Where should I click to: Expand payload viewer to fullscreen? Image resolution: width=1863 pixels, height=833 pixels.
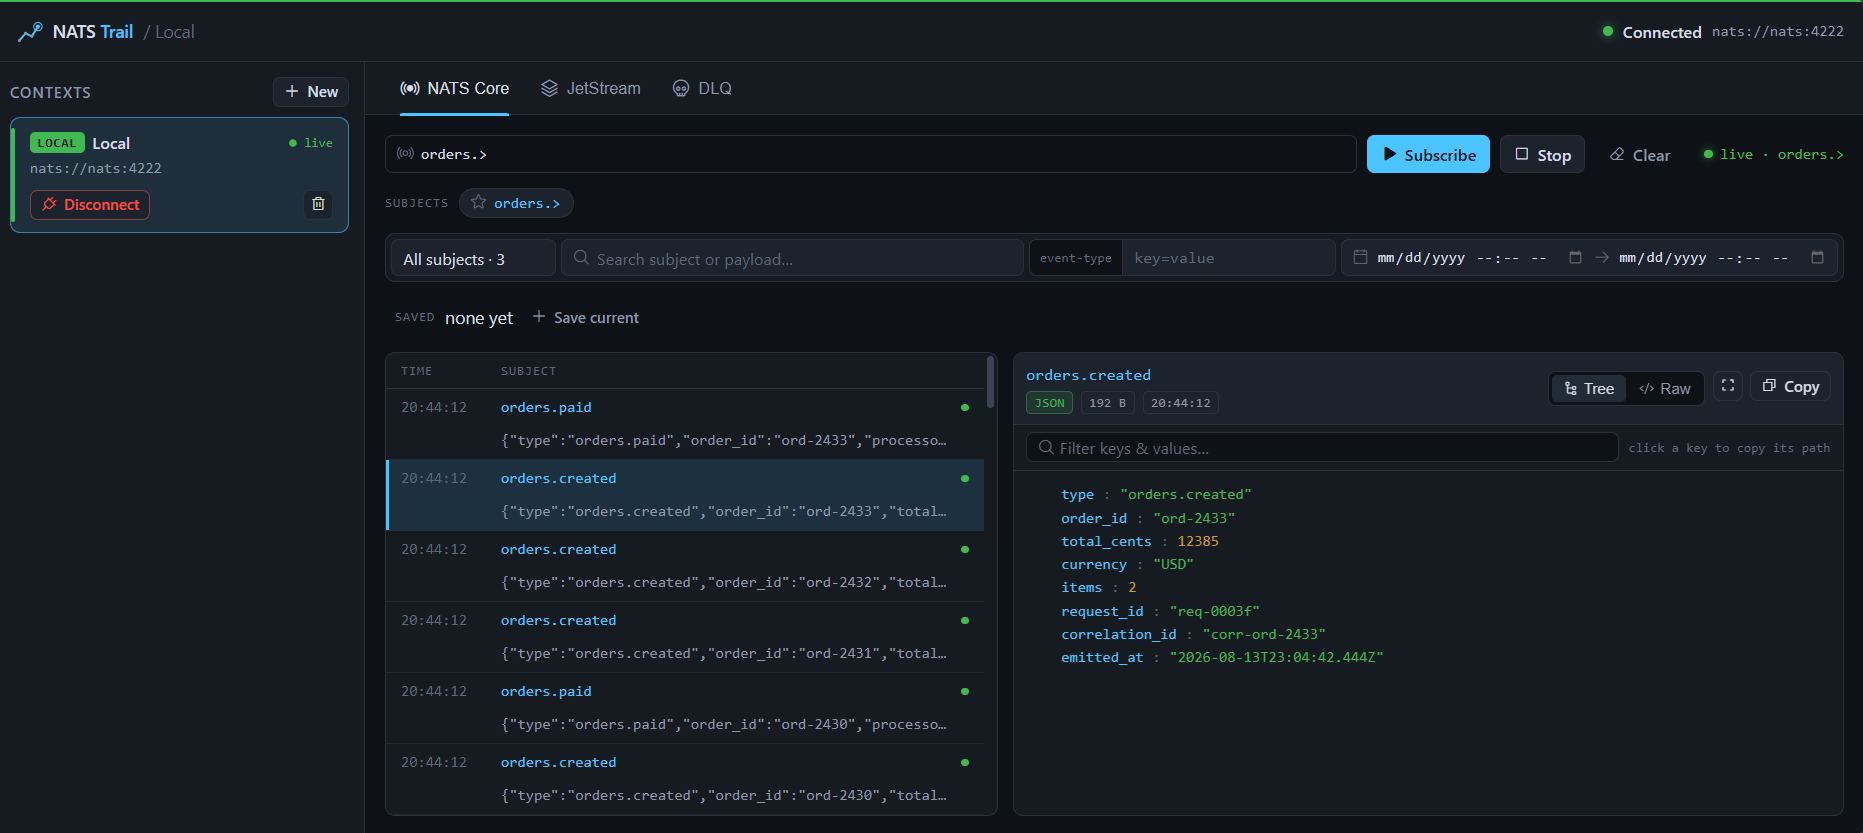point(1728,386)
